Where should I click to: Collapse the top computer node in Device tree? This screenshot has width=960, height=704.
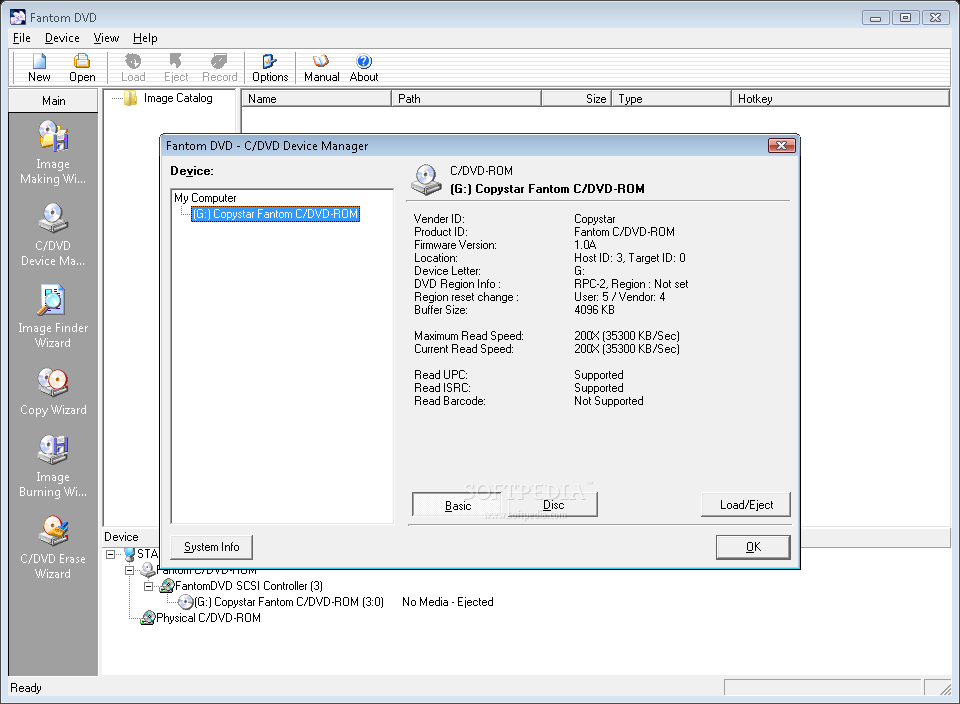tap(110, 554)
